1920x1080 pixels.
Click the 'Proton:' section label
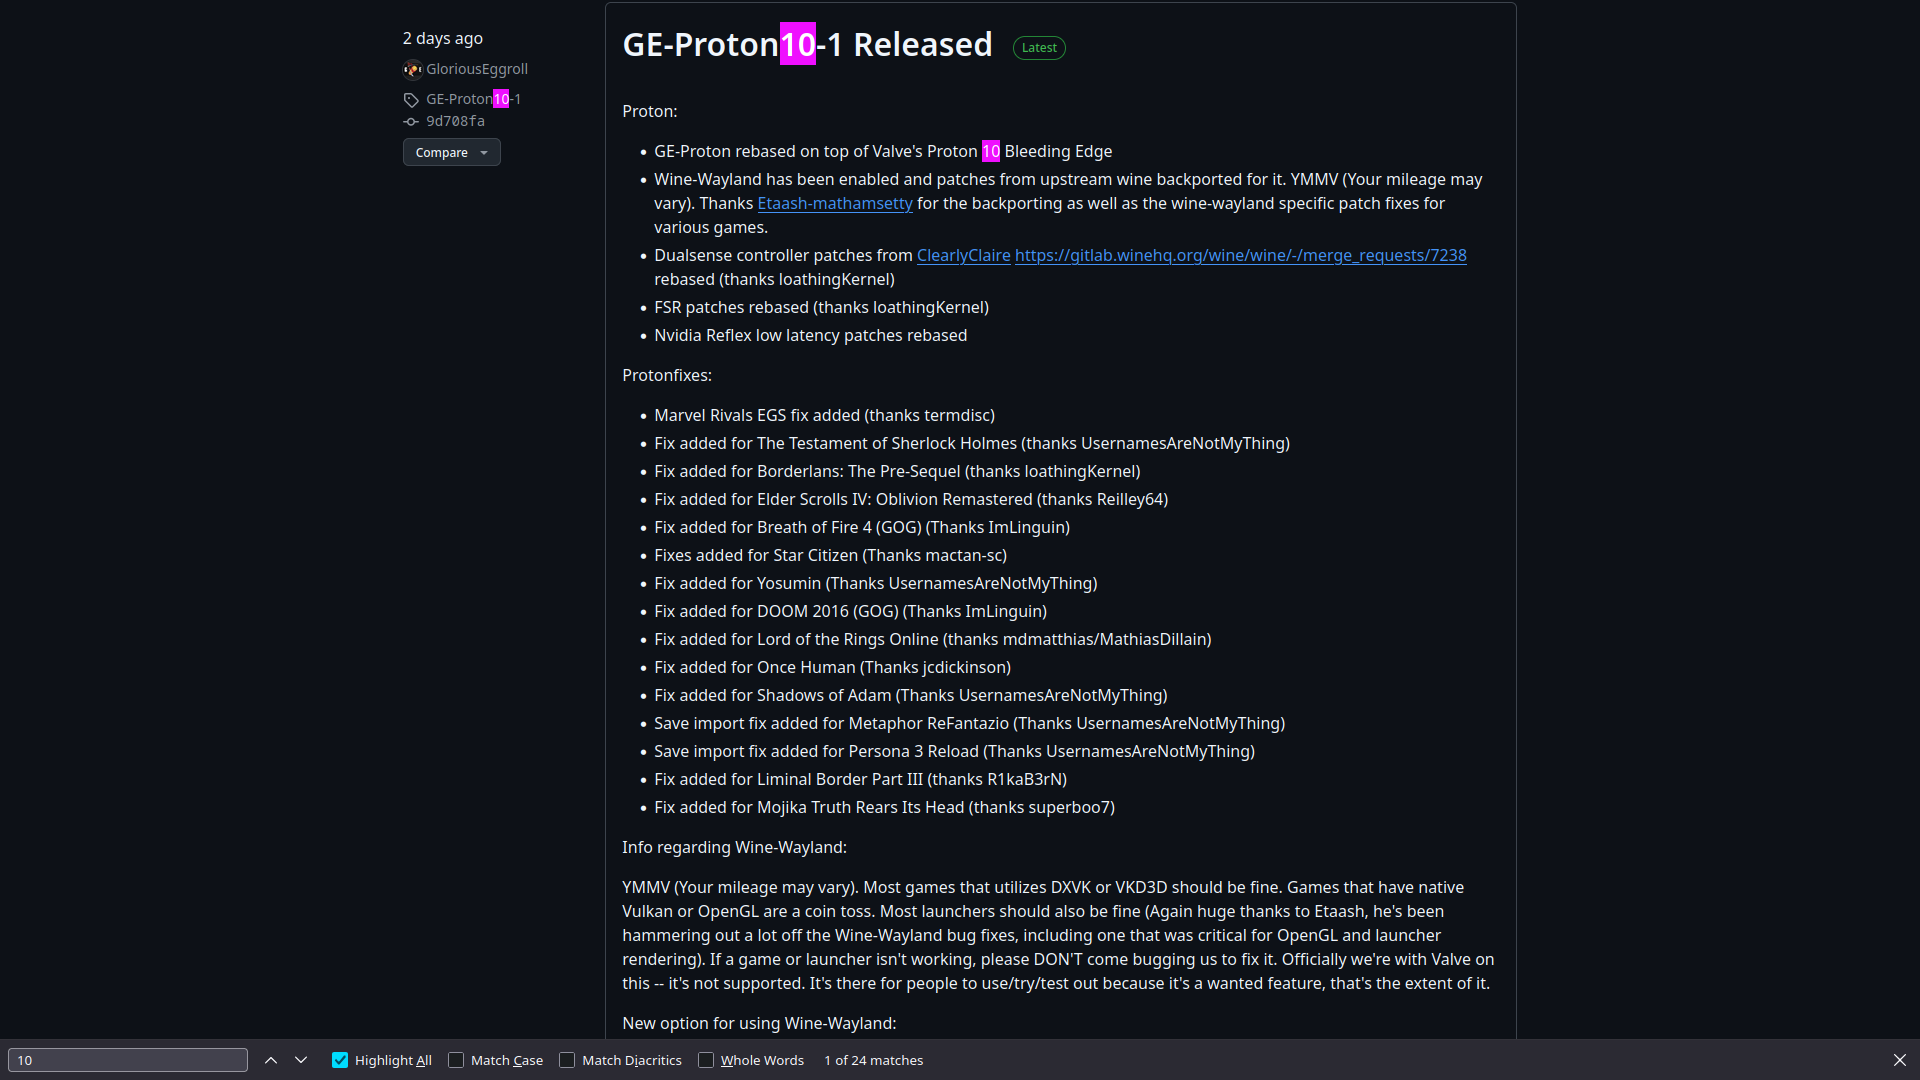(650, 111)
